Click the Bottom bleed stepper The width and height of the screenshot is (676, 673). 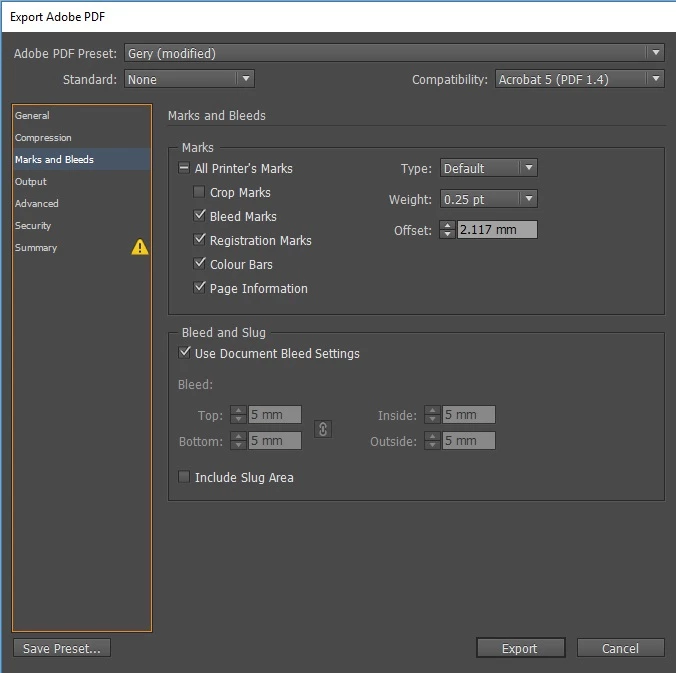point(238,441)
